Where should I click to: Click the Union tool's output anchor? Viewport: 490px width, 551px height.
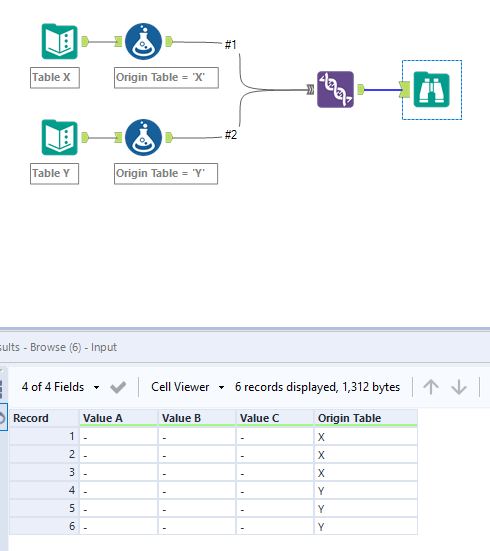tap(361, 90)
